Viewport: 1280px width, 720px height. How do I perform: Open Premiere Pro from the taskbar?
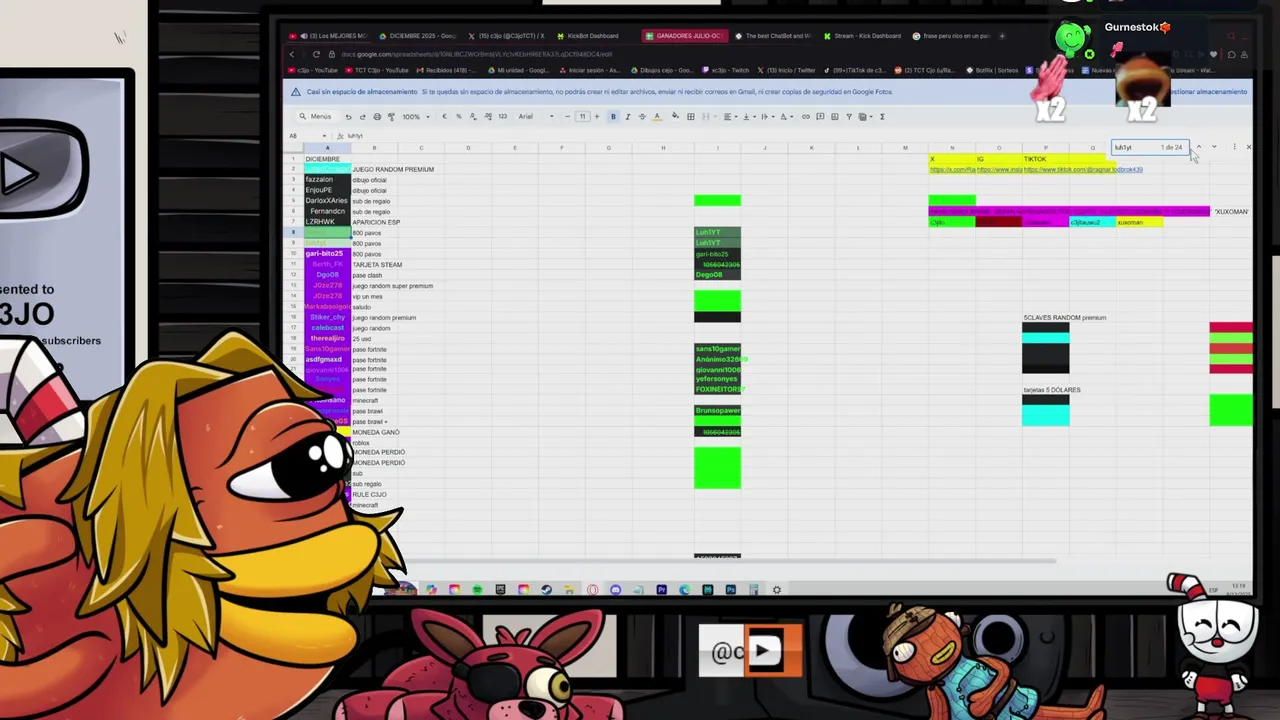661,589
